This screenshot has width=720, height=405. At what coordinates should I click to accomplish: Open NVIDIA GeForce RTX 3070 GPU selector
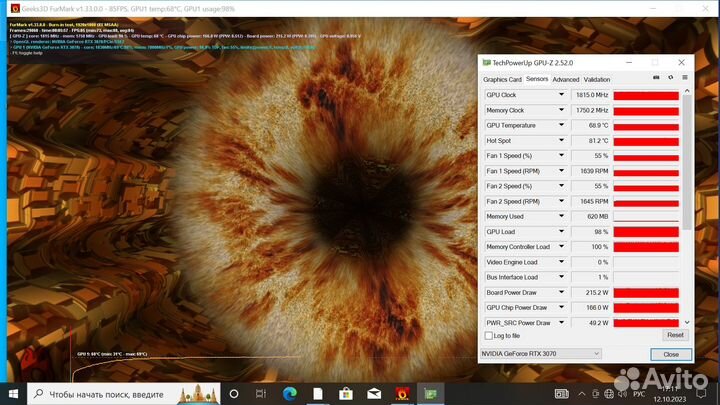540,354
